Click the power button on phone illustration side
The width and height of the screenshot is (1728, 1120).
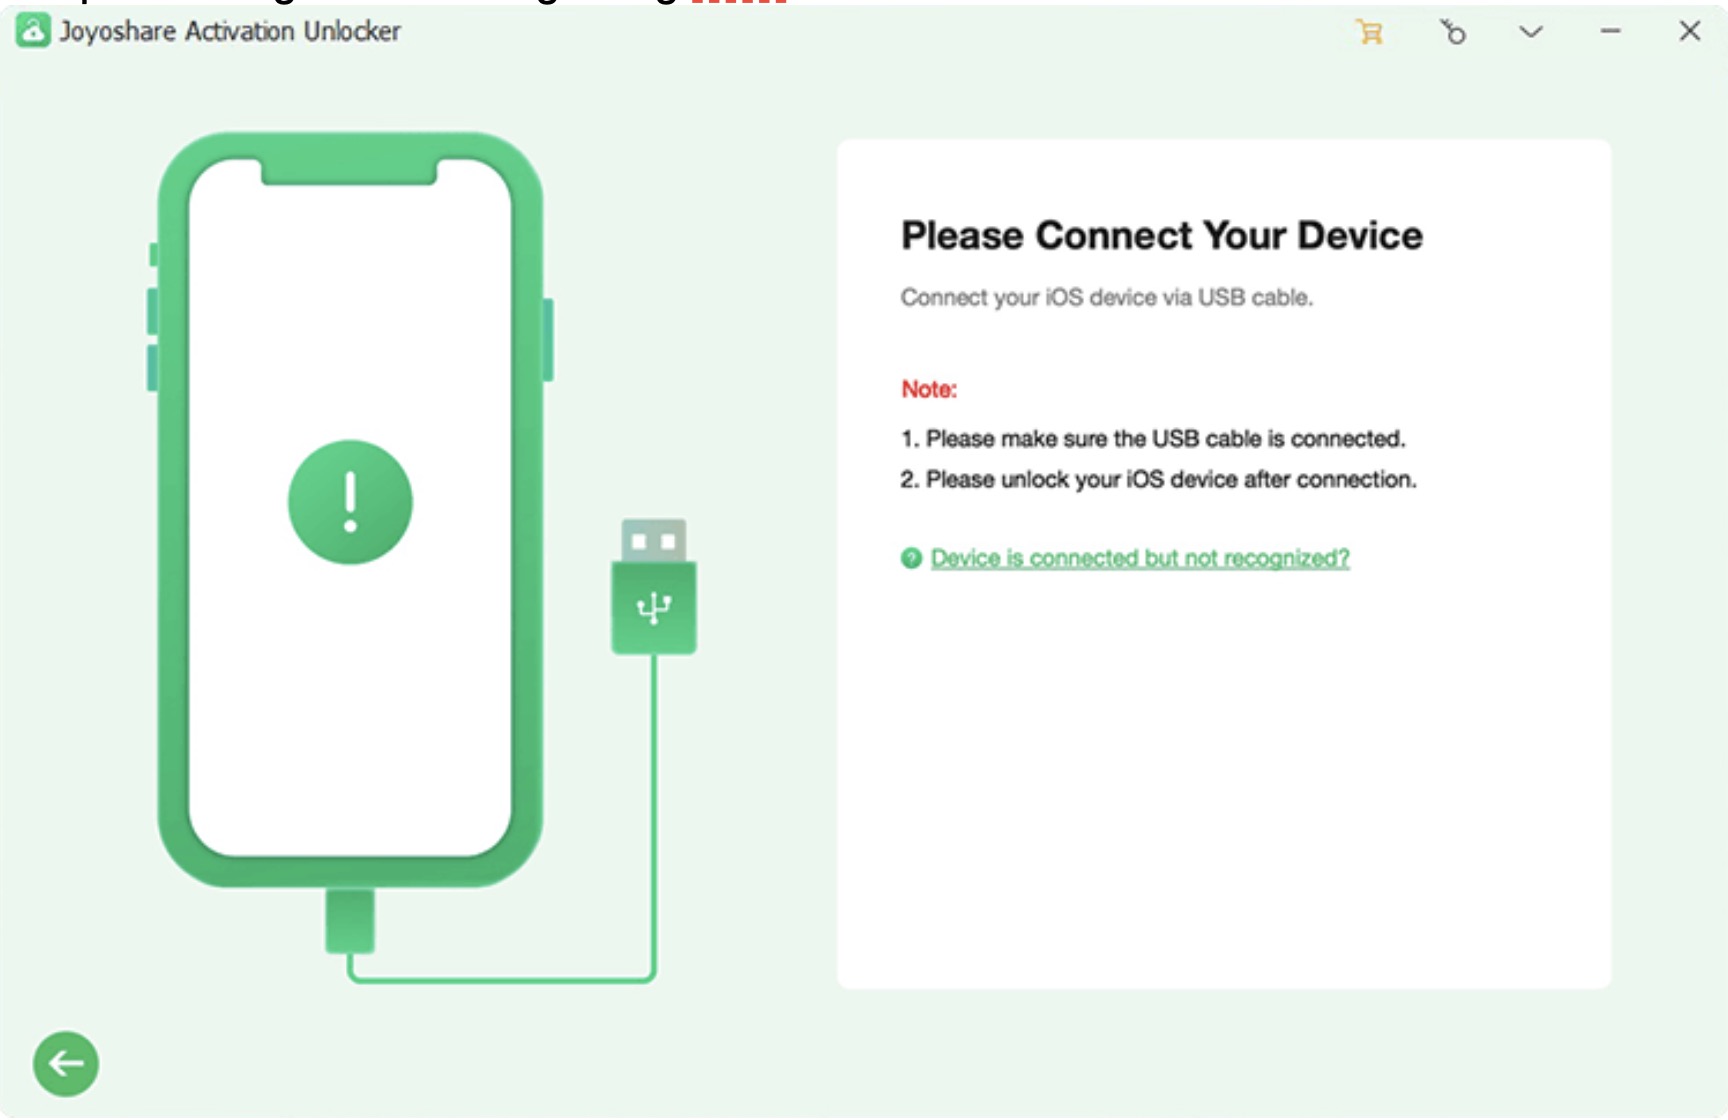548,340
